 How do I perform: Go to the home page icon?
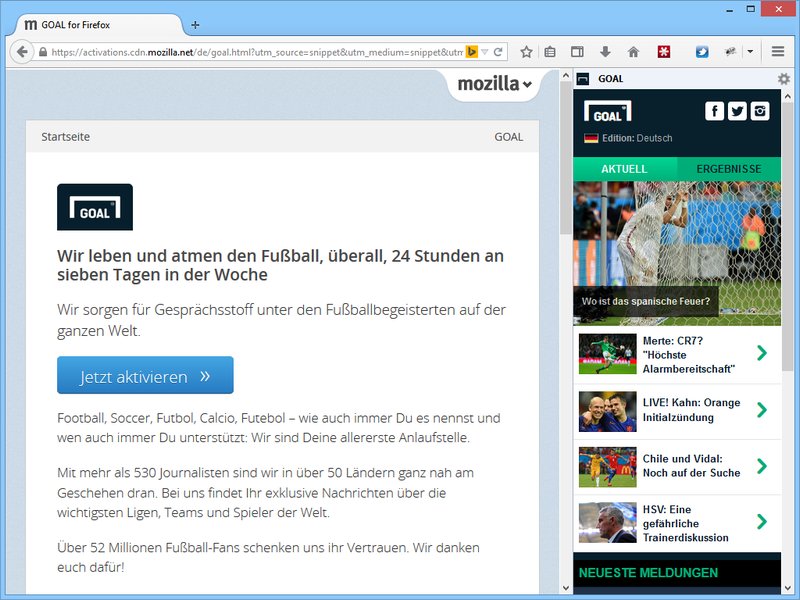(x=633, y=52)
